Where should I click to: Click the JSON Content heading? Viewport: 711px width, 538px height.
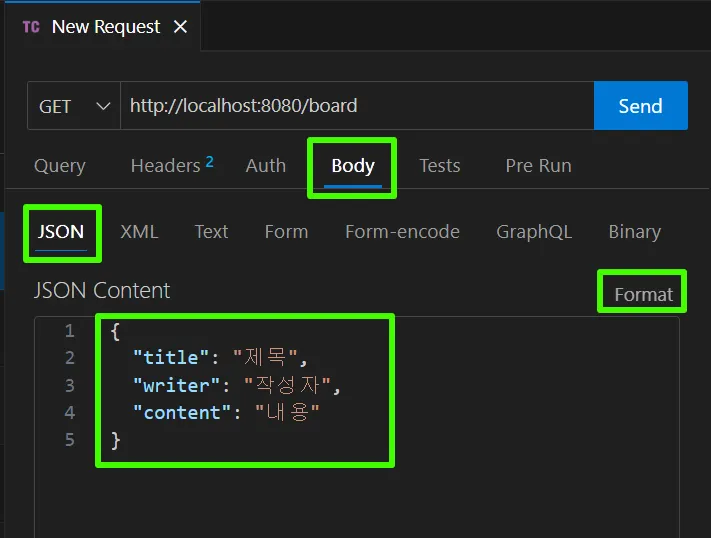tap(102, 290)
